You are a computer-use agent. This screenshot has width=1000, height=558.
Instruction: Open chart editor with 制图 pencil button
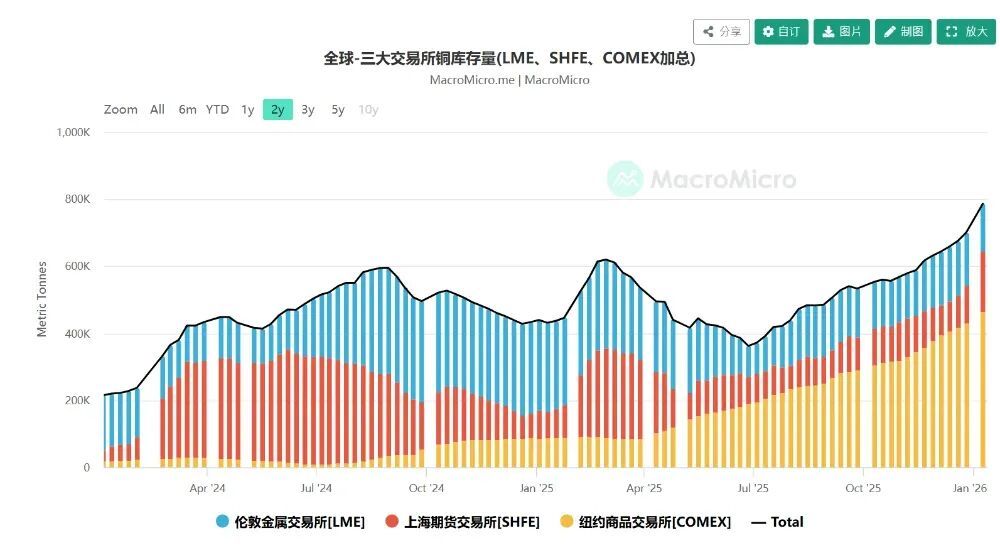tap(903, 31)
